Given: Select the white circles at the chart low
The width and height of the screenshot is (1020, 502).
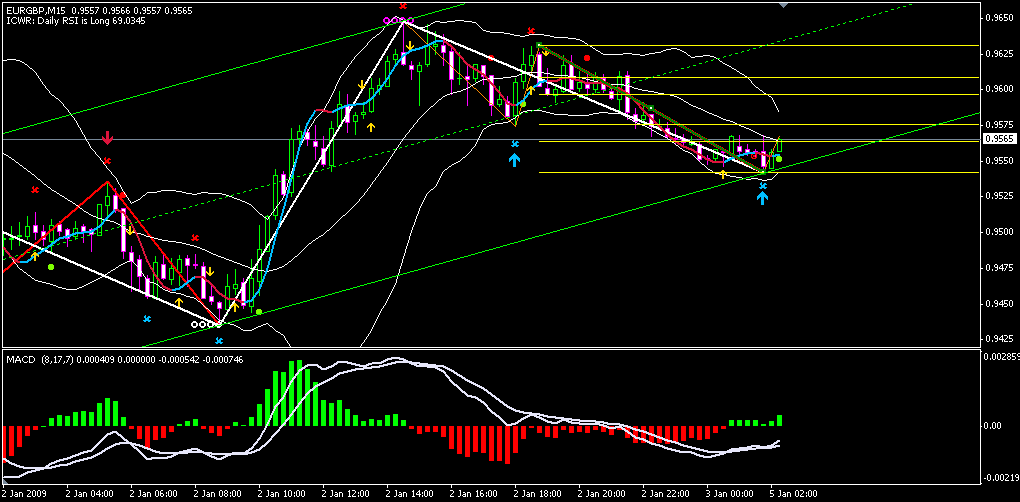Looking at the screenshot, I should [205, 324].
